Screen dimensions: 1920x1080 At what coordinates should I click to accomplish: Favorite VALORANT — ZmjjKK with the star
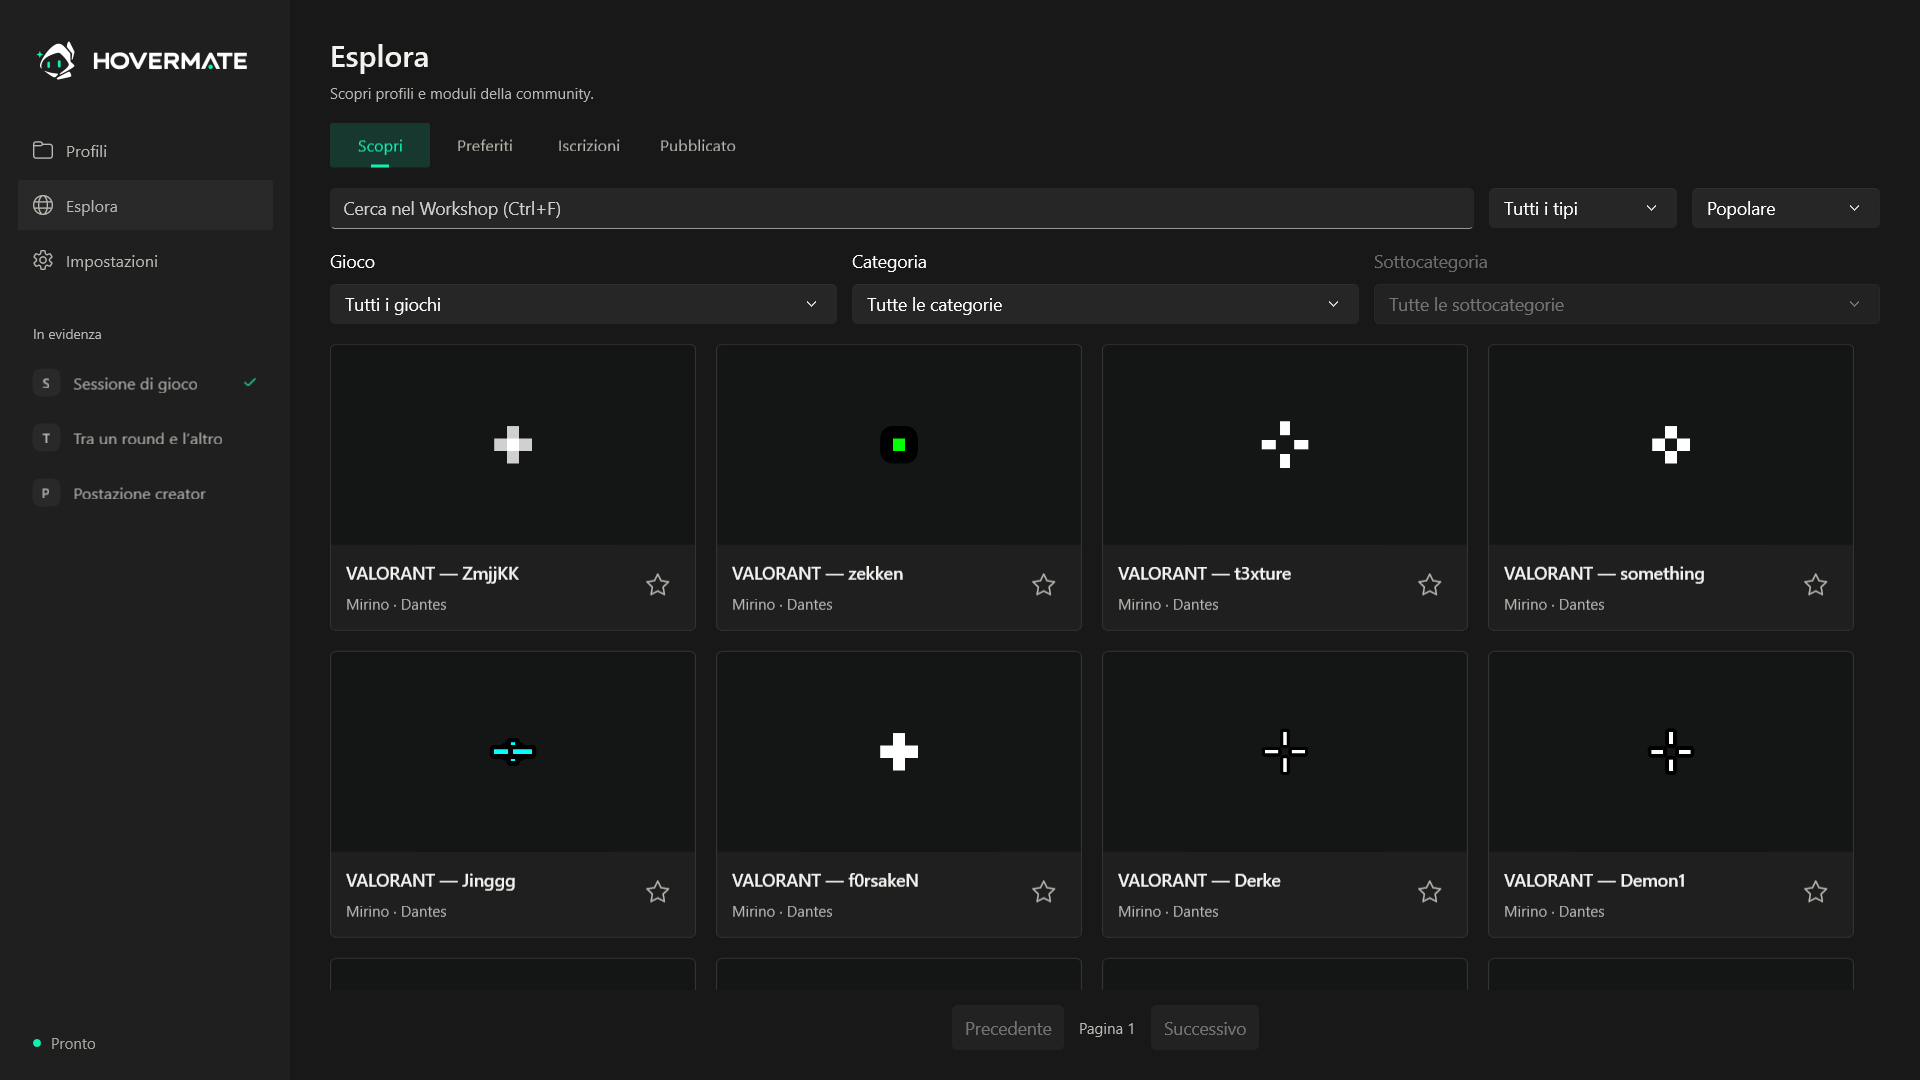657,585
